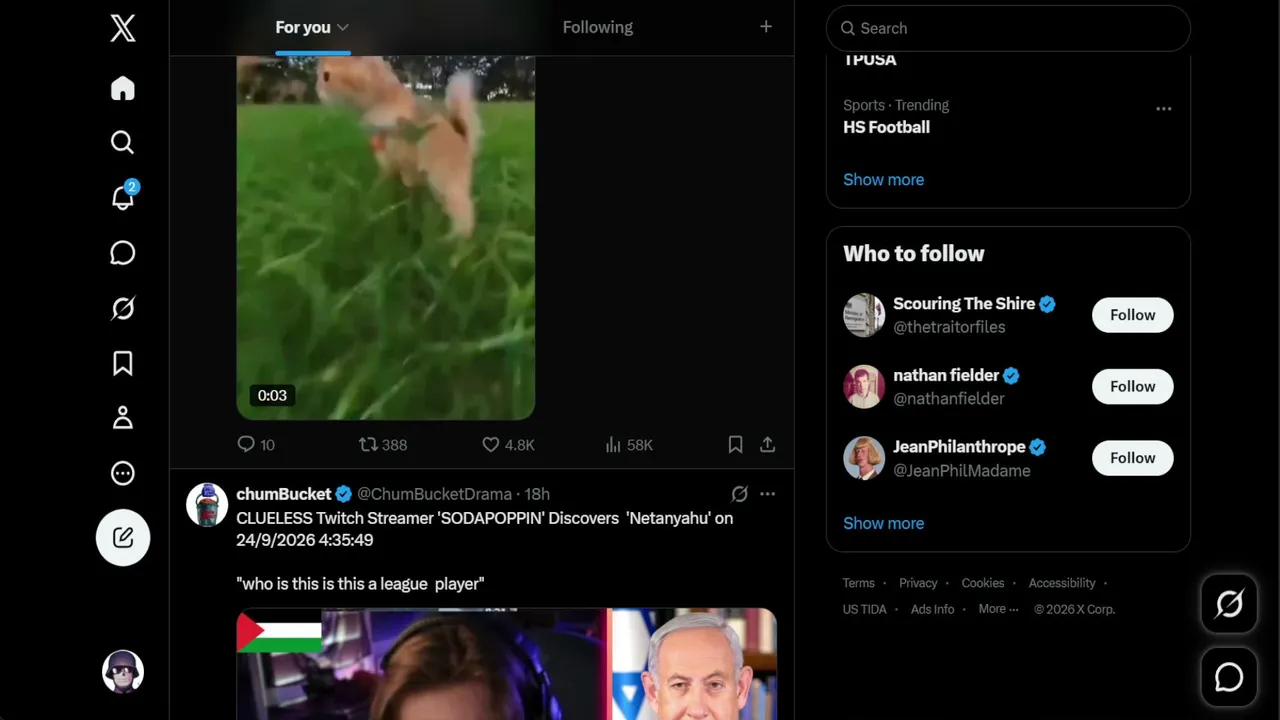The image size is (1280, 720).
Task: Click the Search input field
Action: tap(1008, 28)
